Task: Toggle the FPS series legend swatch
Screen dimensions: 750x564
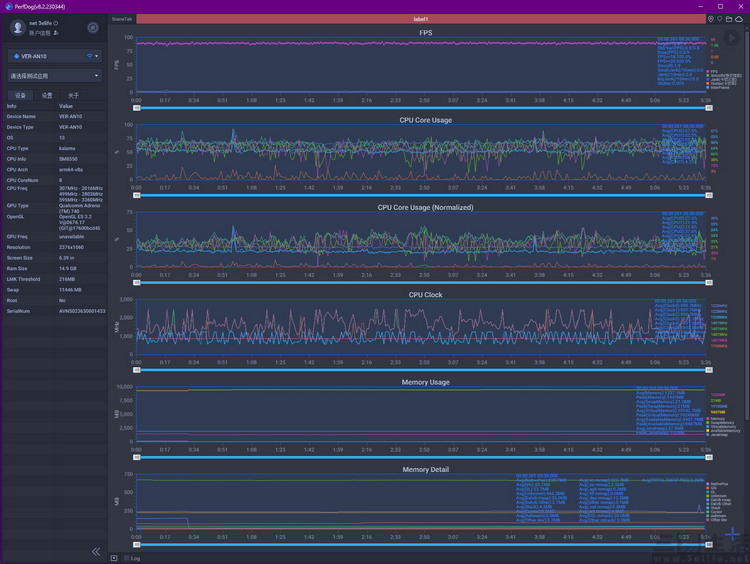Action: coord(708,71)
